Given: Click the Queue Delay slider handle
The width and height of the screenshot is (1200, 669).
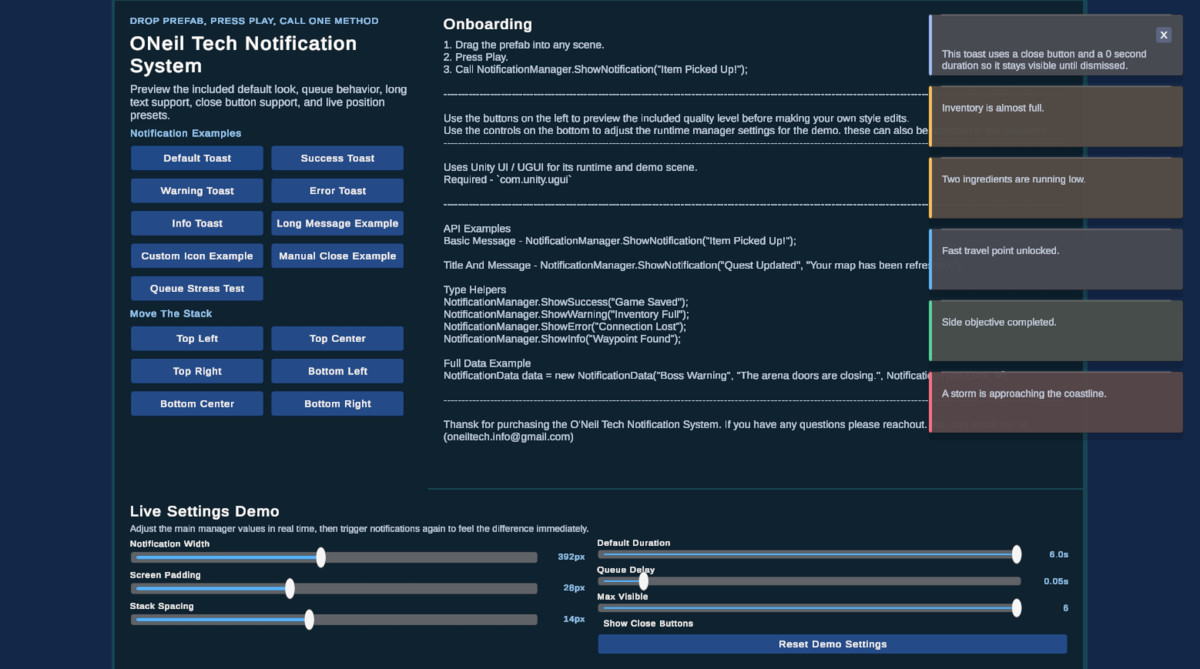Looking at the screenshot, I should pyautogui.click(x=644, y=581).
